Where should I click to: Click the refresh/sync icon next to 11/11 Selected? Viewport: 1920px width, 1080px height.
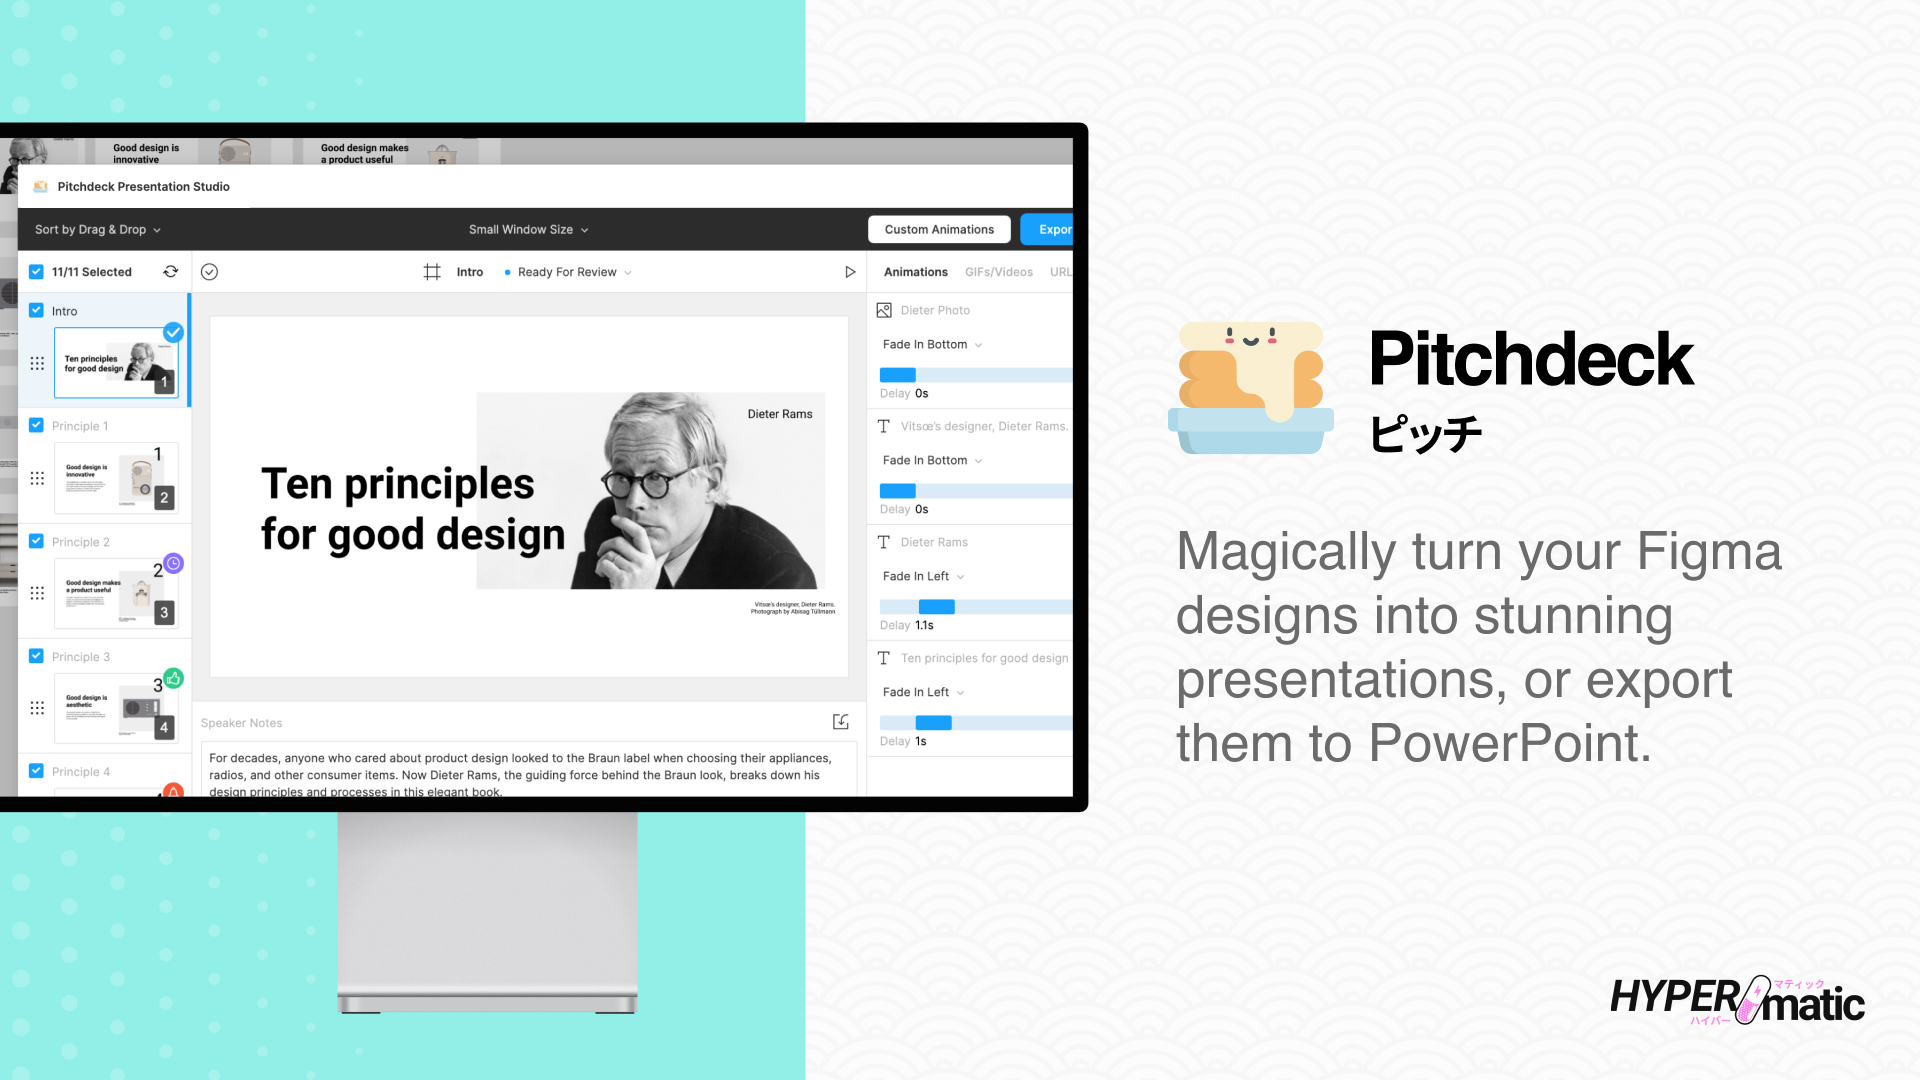click(169, 272)
